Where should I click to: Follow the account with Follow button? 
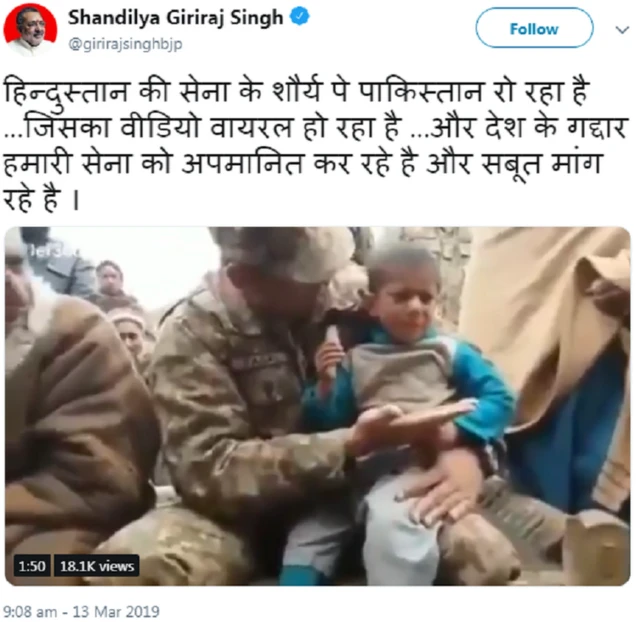534,29
